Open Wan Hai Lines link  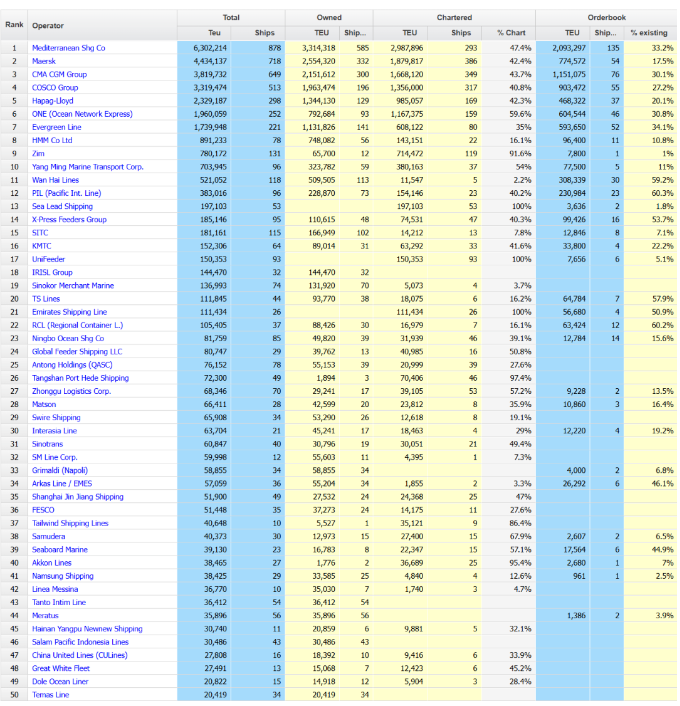[55, 180]
